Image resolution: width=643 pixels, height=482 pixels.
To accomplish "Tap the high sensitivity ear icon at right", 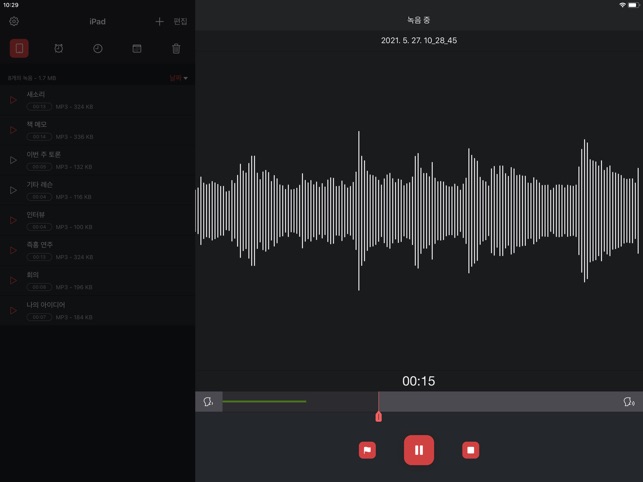I will point(628,402).
